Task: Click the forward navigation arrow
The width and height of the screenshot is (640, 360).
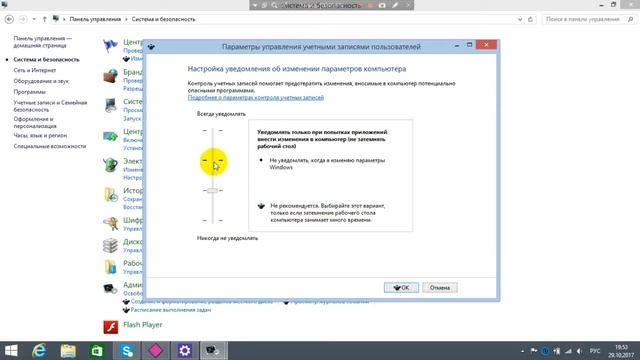Action: click(23, 19)
